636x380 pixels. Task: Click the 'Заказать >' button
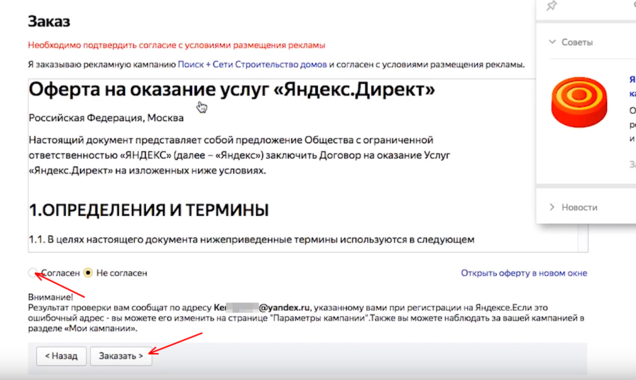point(121,356)
